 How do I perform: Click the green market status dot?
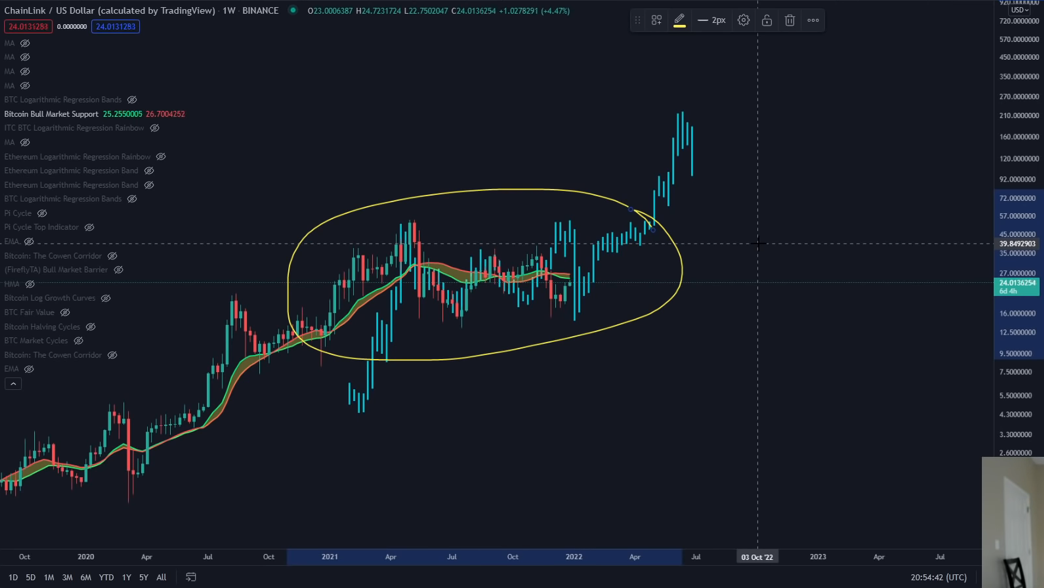(x=293, y=10)
